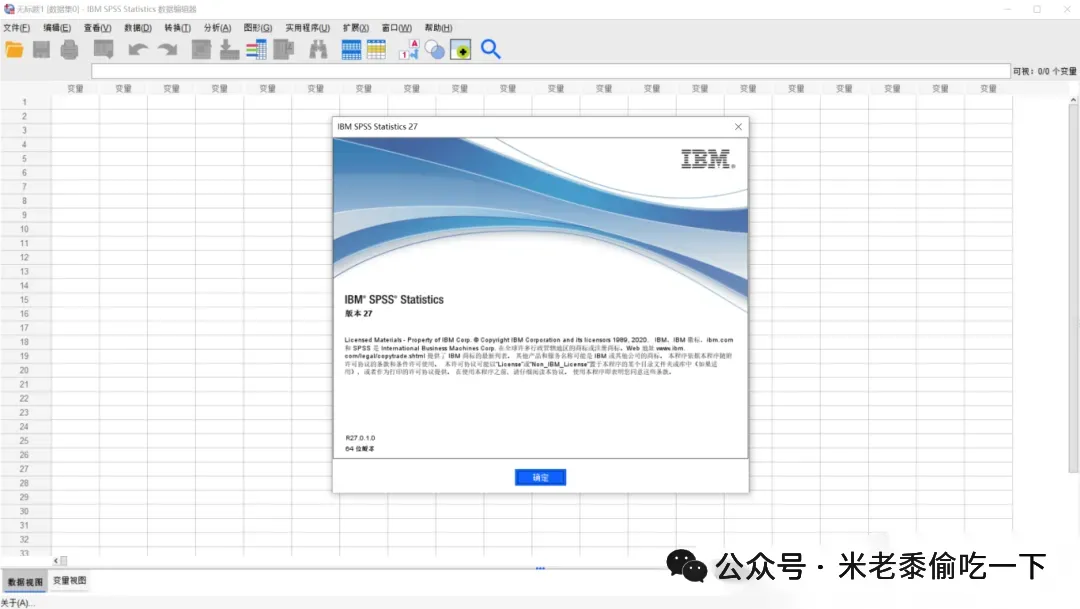Open the 转换(T) menu
This screenshot has width=1080, height=609.
(x=178, y=28)
